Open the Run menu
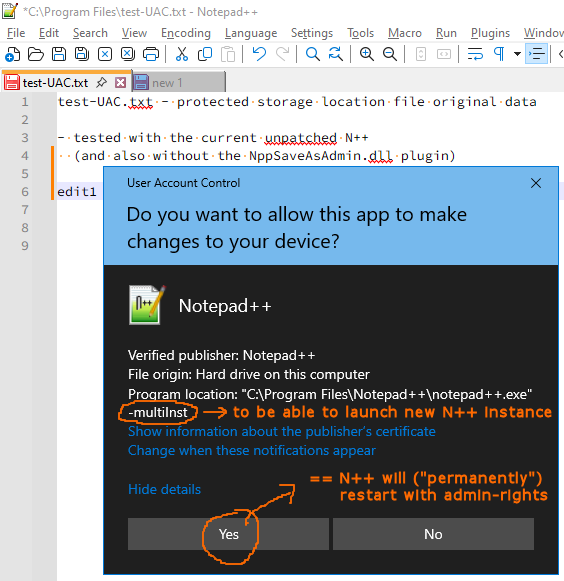564x581 pixels. [446, 33]
